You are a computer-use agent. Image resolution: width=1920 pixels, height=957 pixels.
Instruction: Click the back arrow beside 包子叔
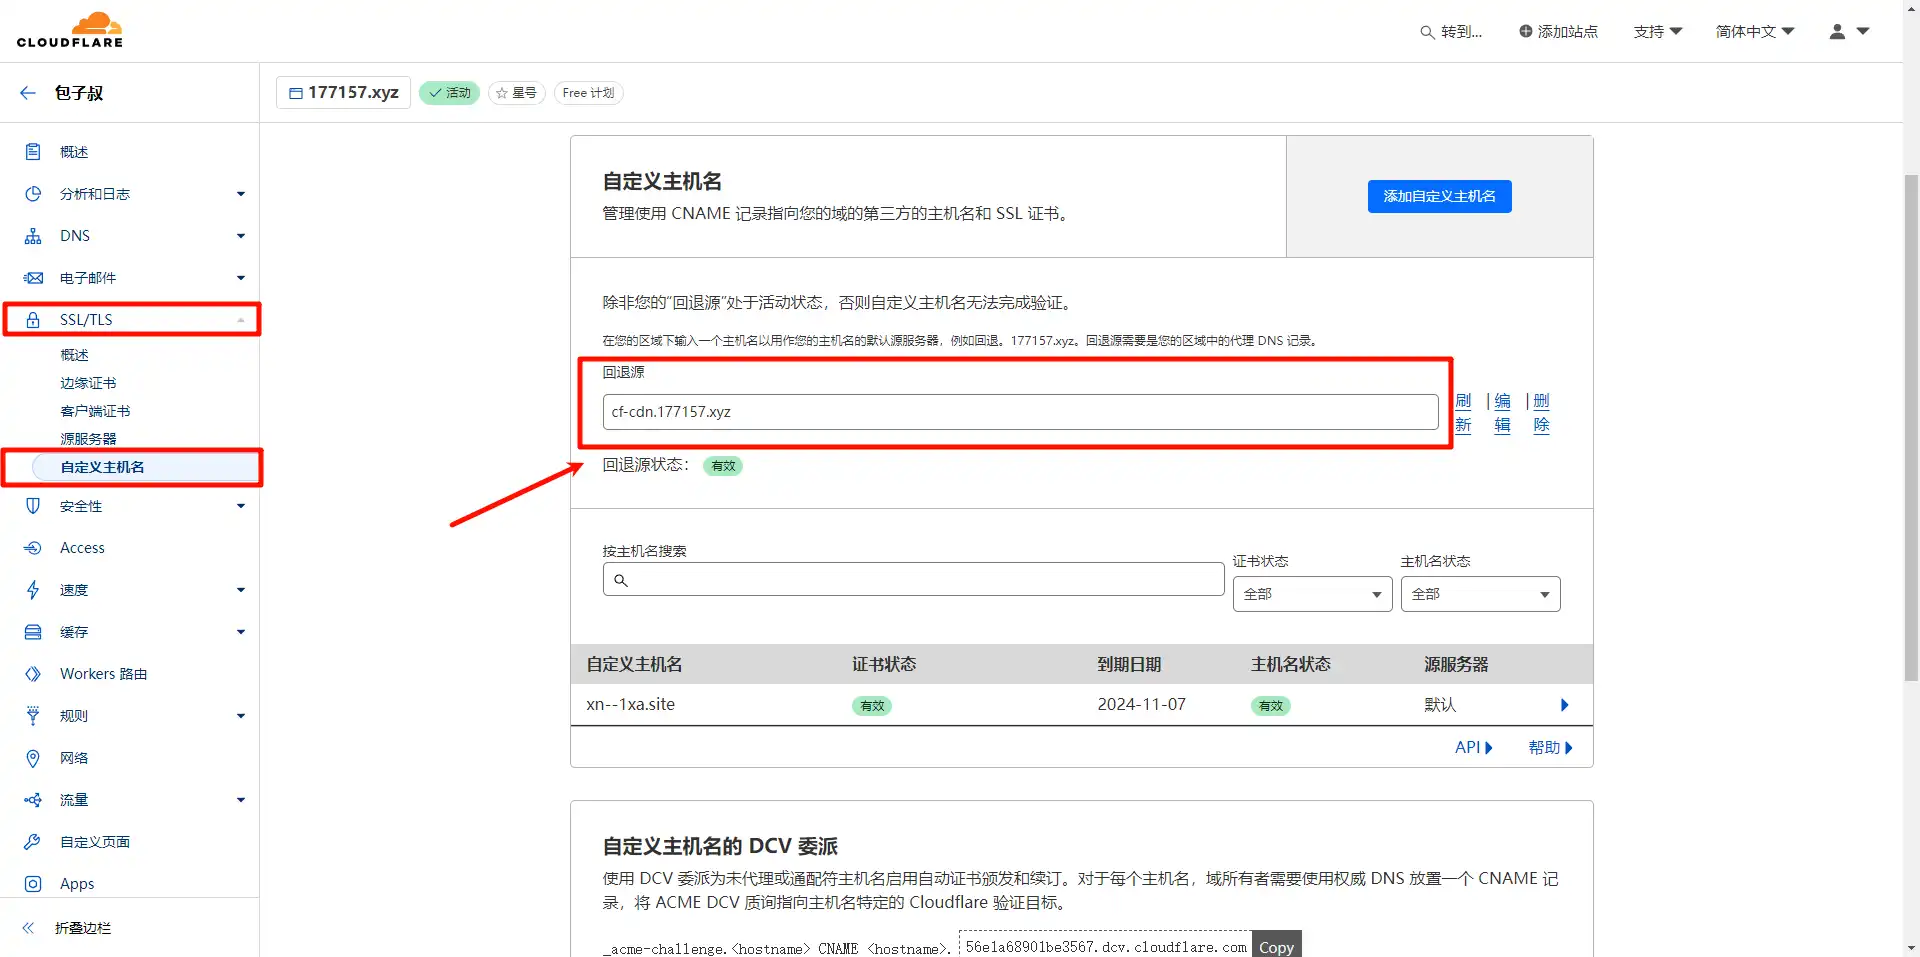(x=28, y=93)
